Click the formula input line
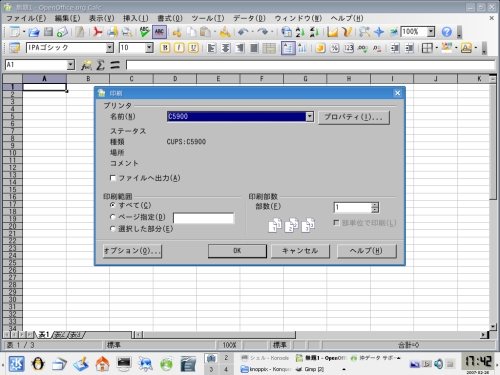This screenshot has width=500, height=375. pos(310,65)
